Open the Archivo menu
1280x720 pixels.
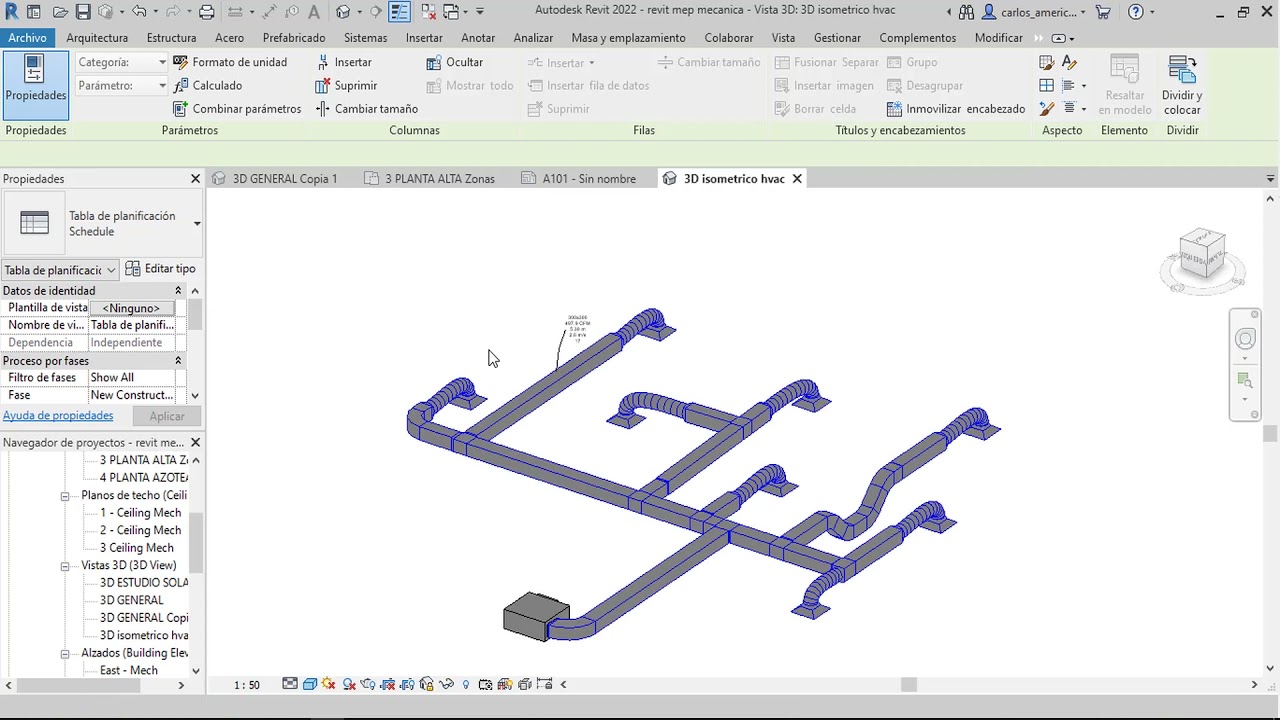point(27,38)
